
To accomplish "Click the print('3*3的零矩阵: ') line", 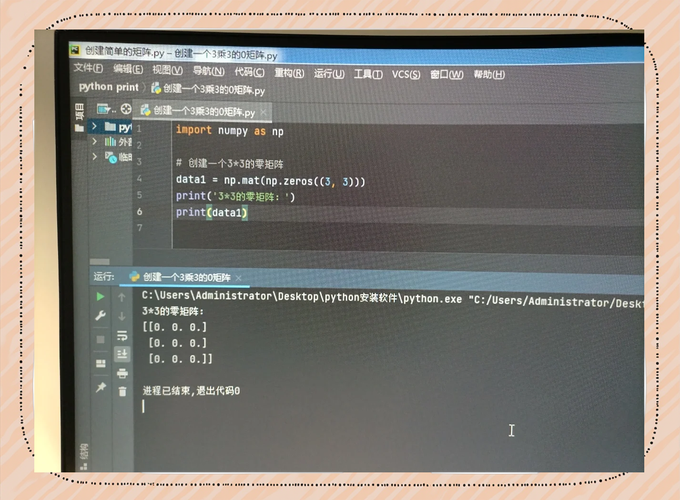I will [235, 196].
